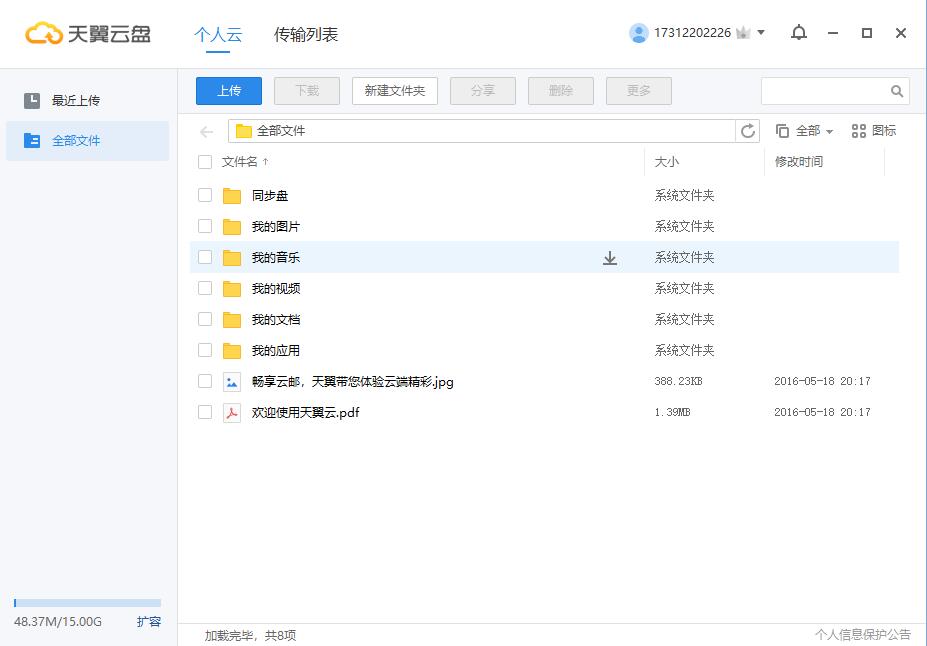Select 最近上传 in sidebar

[87, 100]
